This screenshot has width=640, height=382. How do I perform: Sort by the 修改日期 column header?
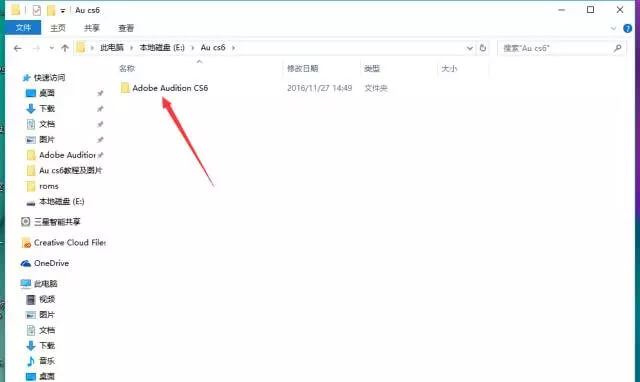pos(302,69)
